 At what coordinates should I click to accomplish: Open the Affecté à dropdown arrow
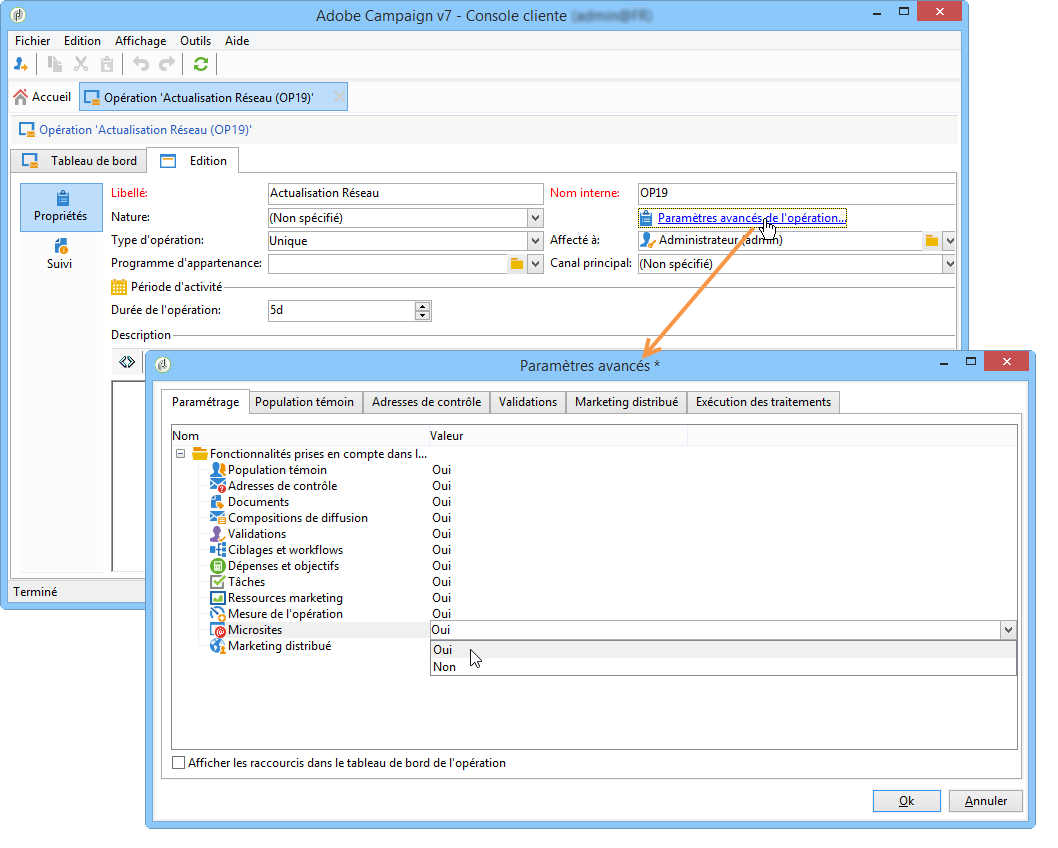(949, 241)
